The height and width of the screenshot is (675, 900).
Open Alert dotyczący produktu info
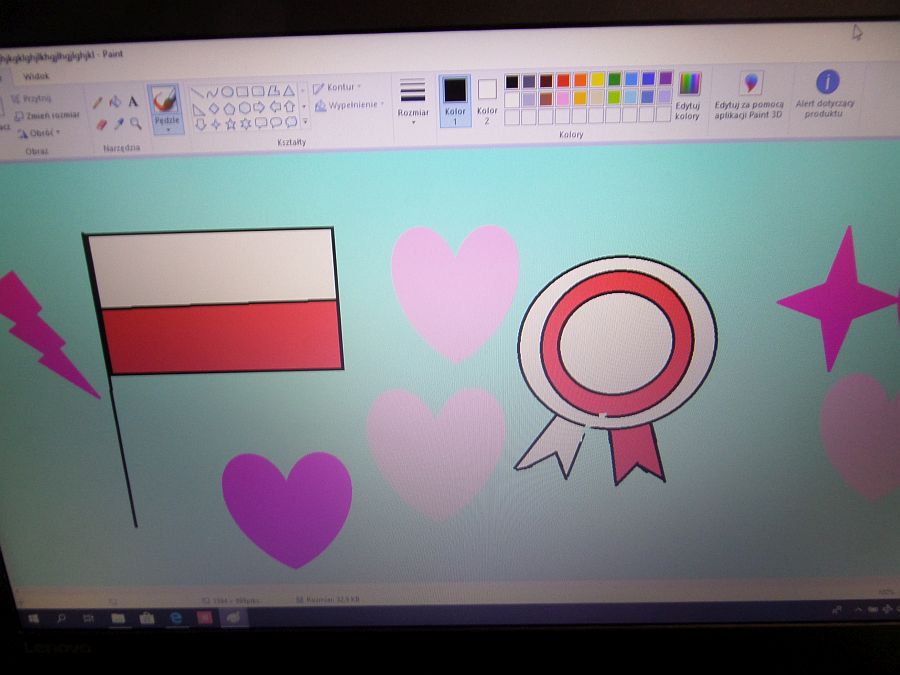click(x=826, y=95)
